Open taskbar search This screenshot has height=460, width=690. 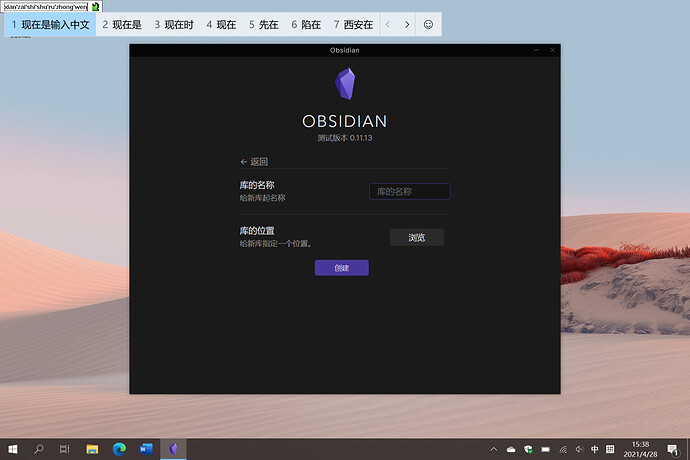click(x=39, y=449)
